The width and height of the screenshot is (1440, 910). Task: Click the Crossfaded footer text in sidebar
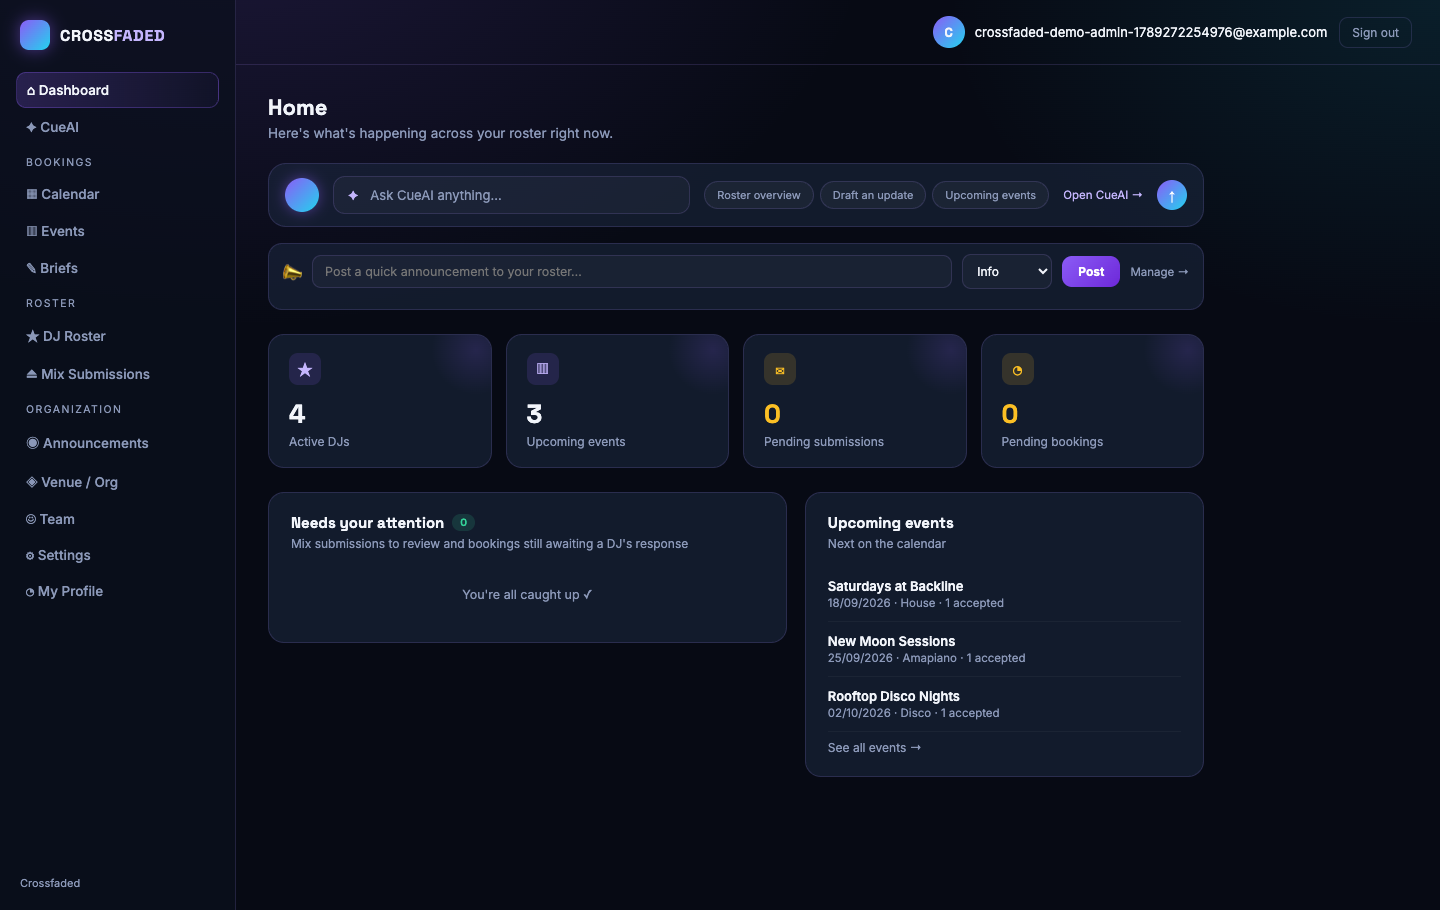(50, 883)
